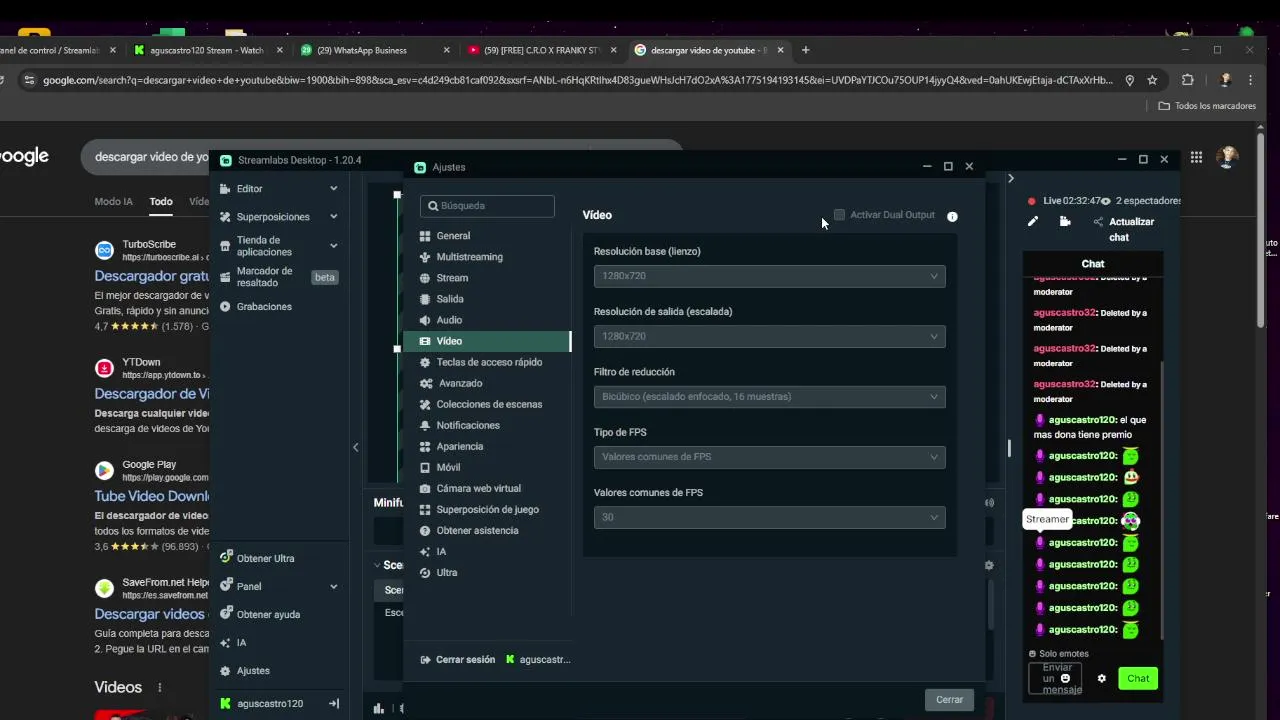The height and width of the screenshot is (720, 1280).
Task: Collapse chat panel with top arrow
Action: tap(1010, 179)
